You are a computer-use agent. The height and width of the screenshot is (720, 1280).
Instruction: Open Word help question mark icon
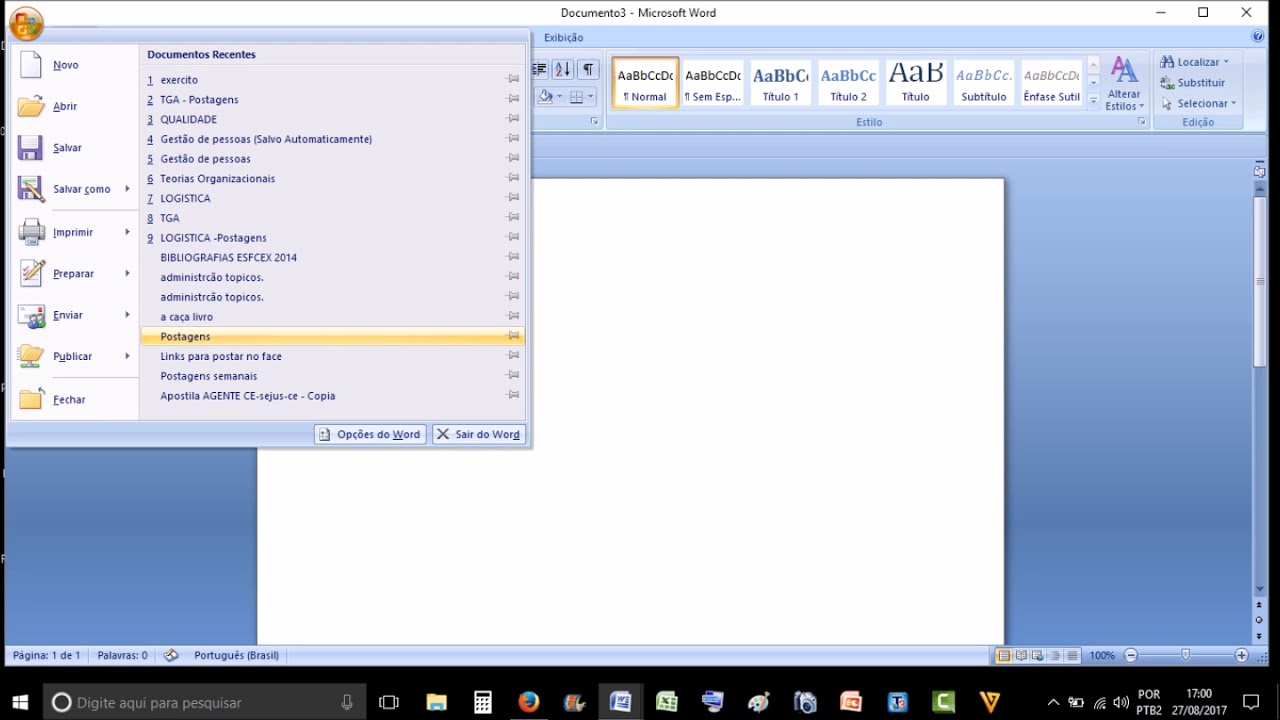(x=1258, y=37)
